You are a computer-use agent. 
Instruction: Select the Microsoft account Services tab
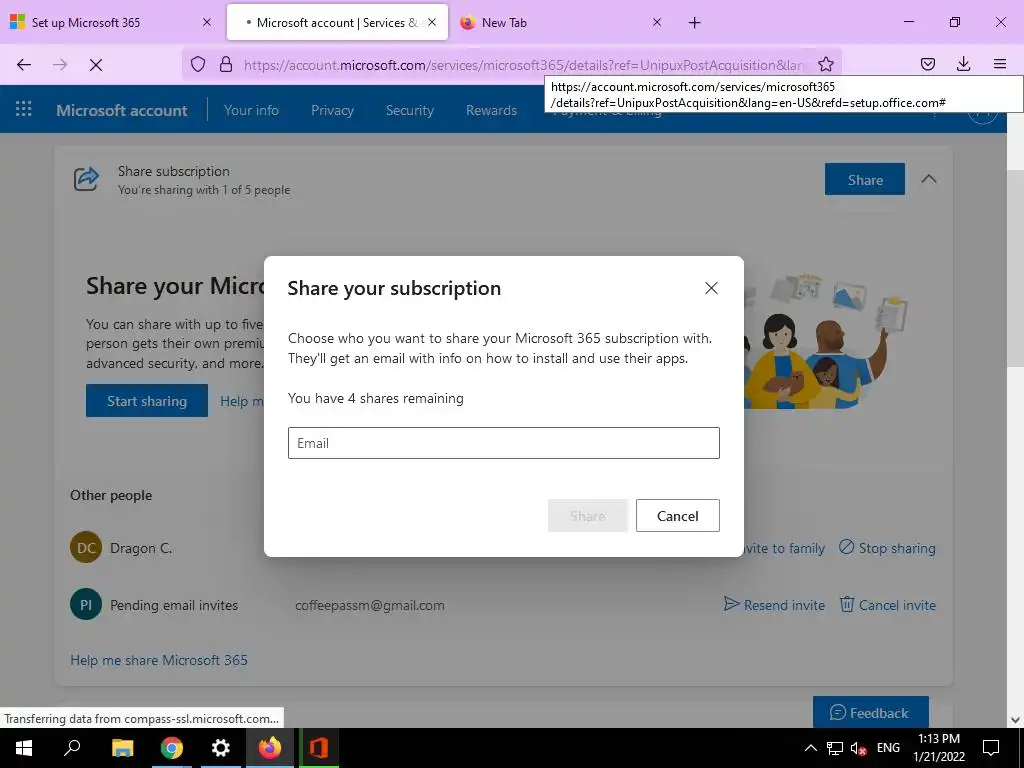(x=337, y=22)
